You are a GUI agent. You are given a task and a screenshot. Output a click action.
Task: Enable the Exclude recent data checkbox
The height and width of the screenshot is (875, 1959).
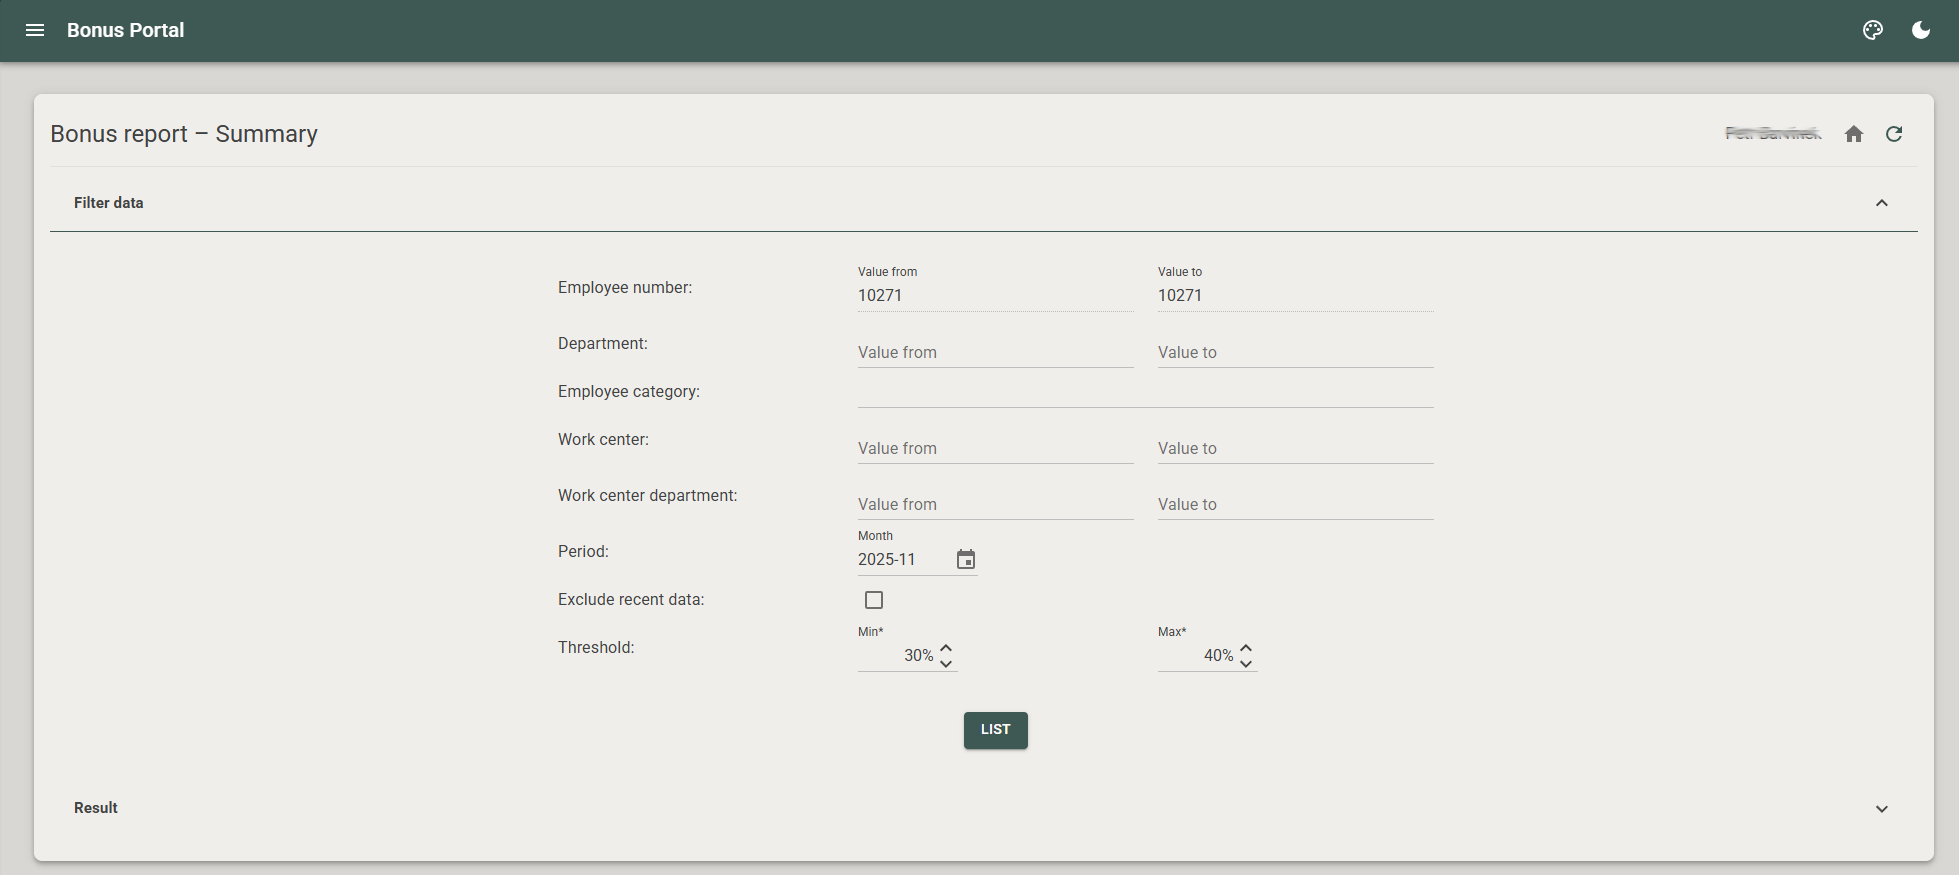874,600
